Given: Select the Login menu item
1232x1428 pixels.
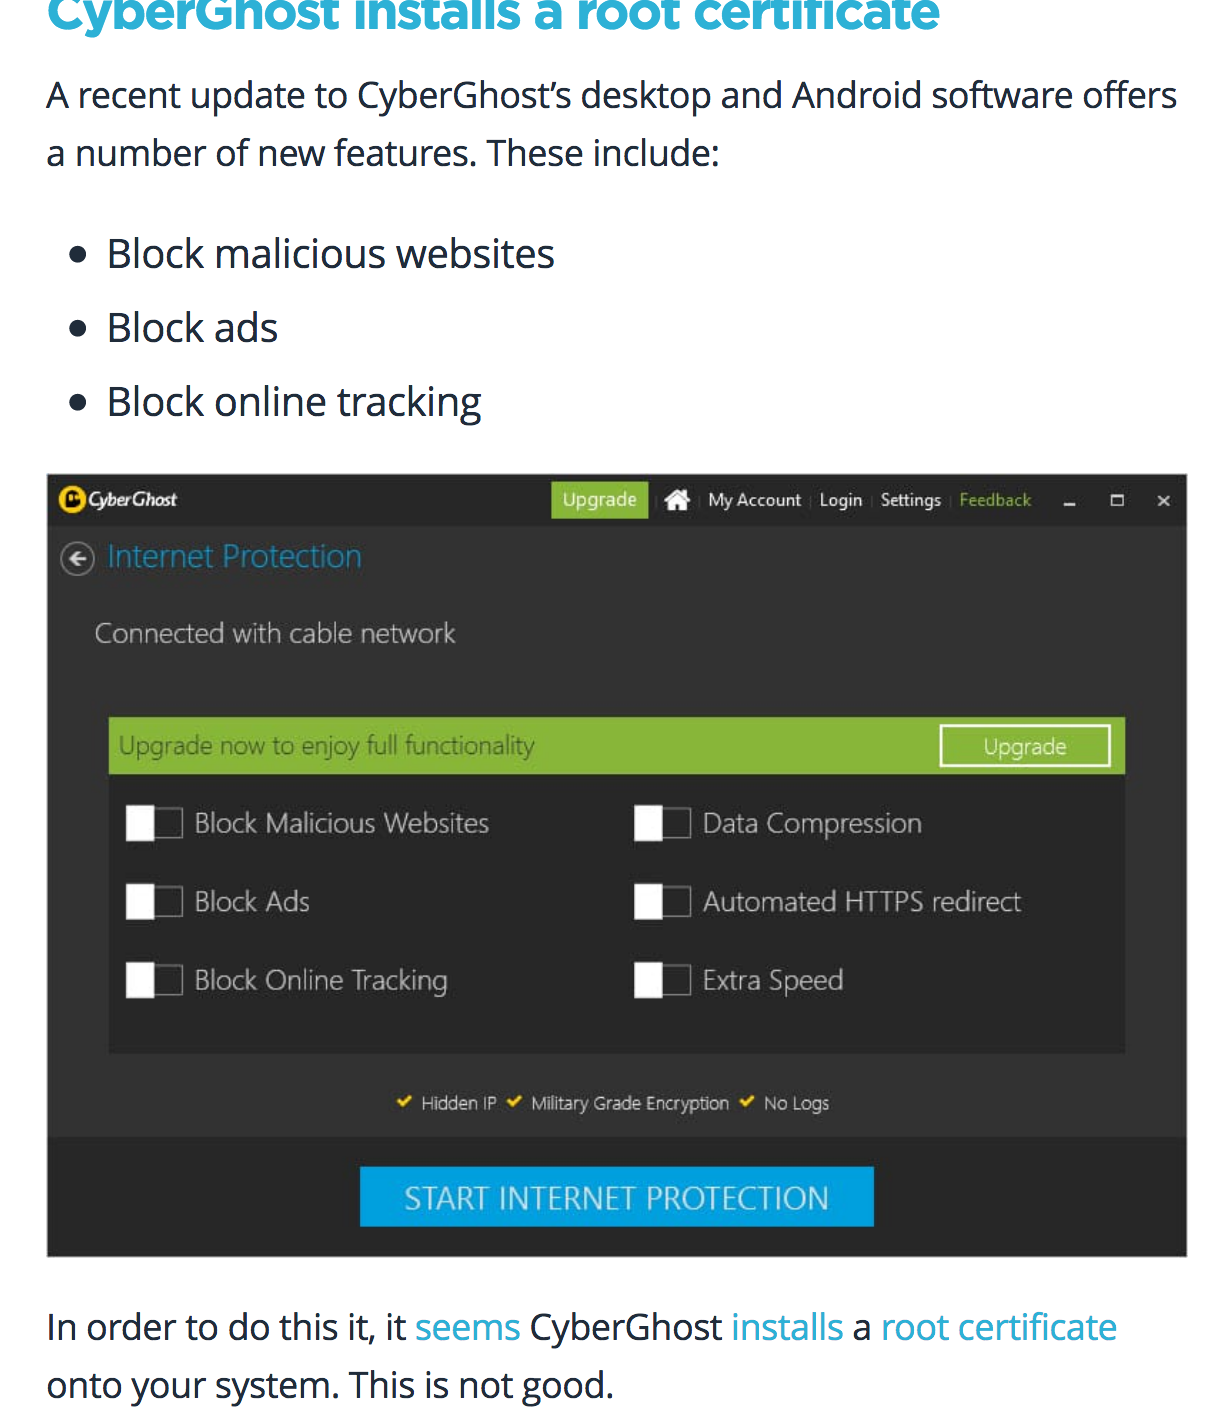Looking at the screenshot, I should (840, 500).
